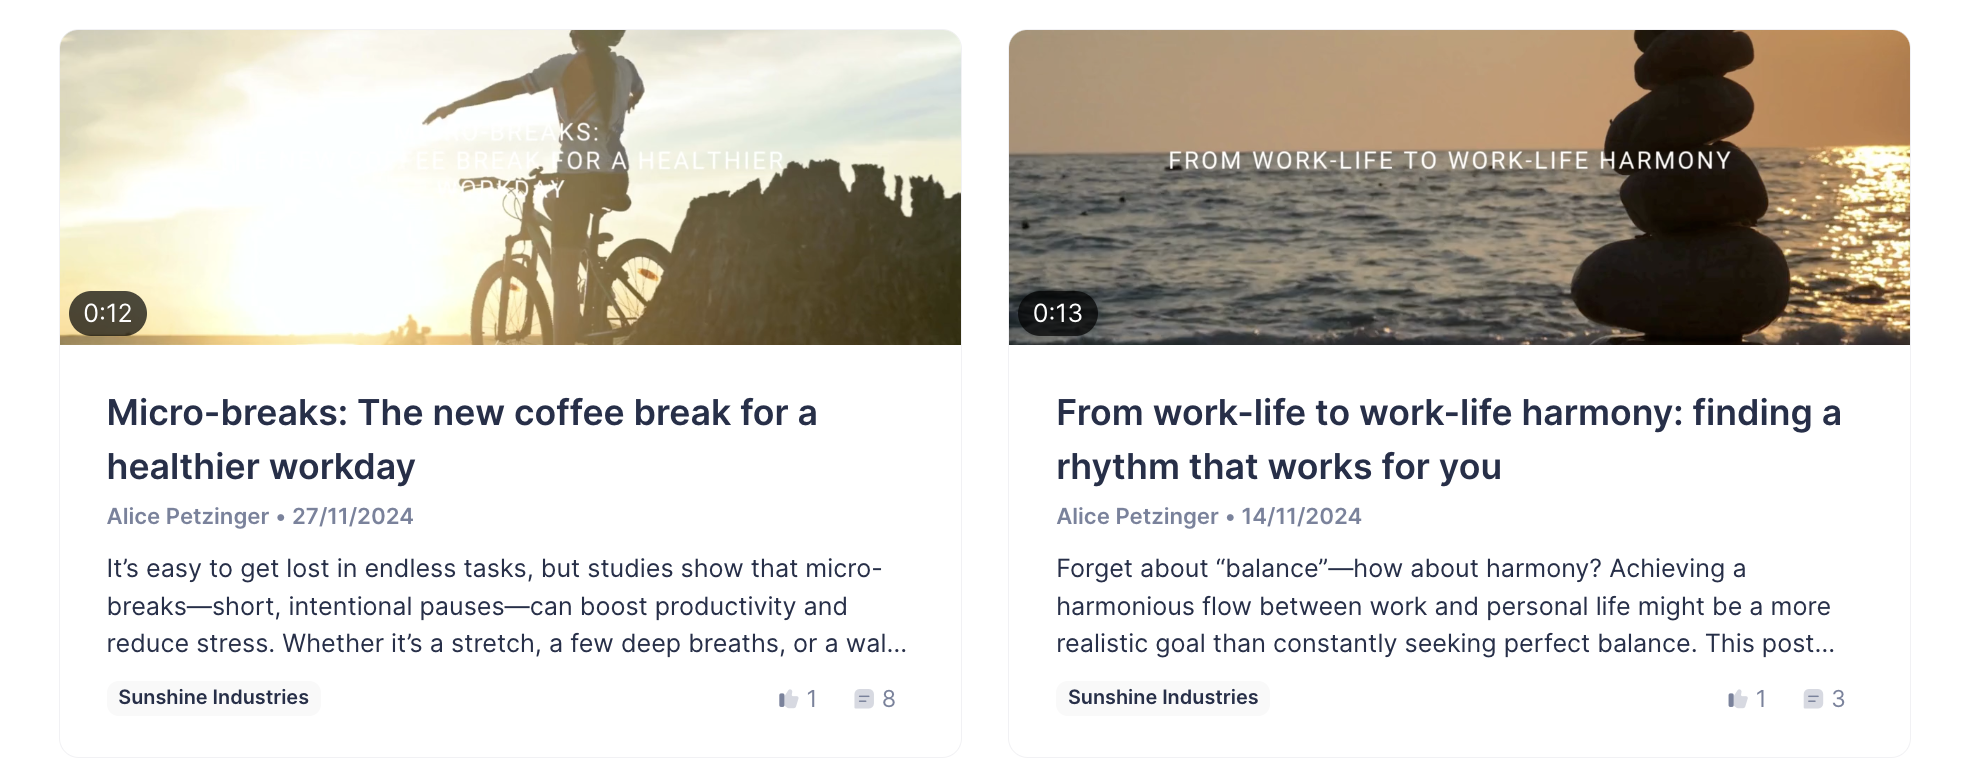Like the Micro-breaks post with thumbs-up icon
The width and height of the screenshot is (1968, 778).
pyautogui.click(x=789, y=699)
